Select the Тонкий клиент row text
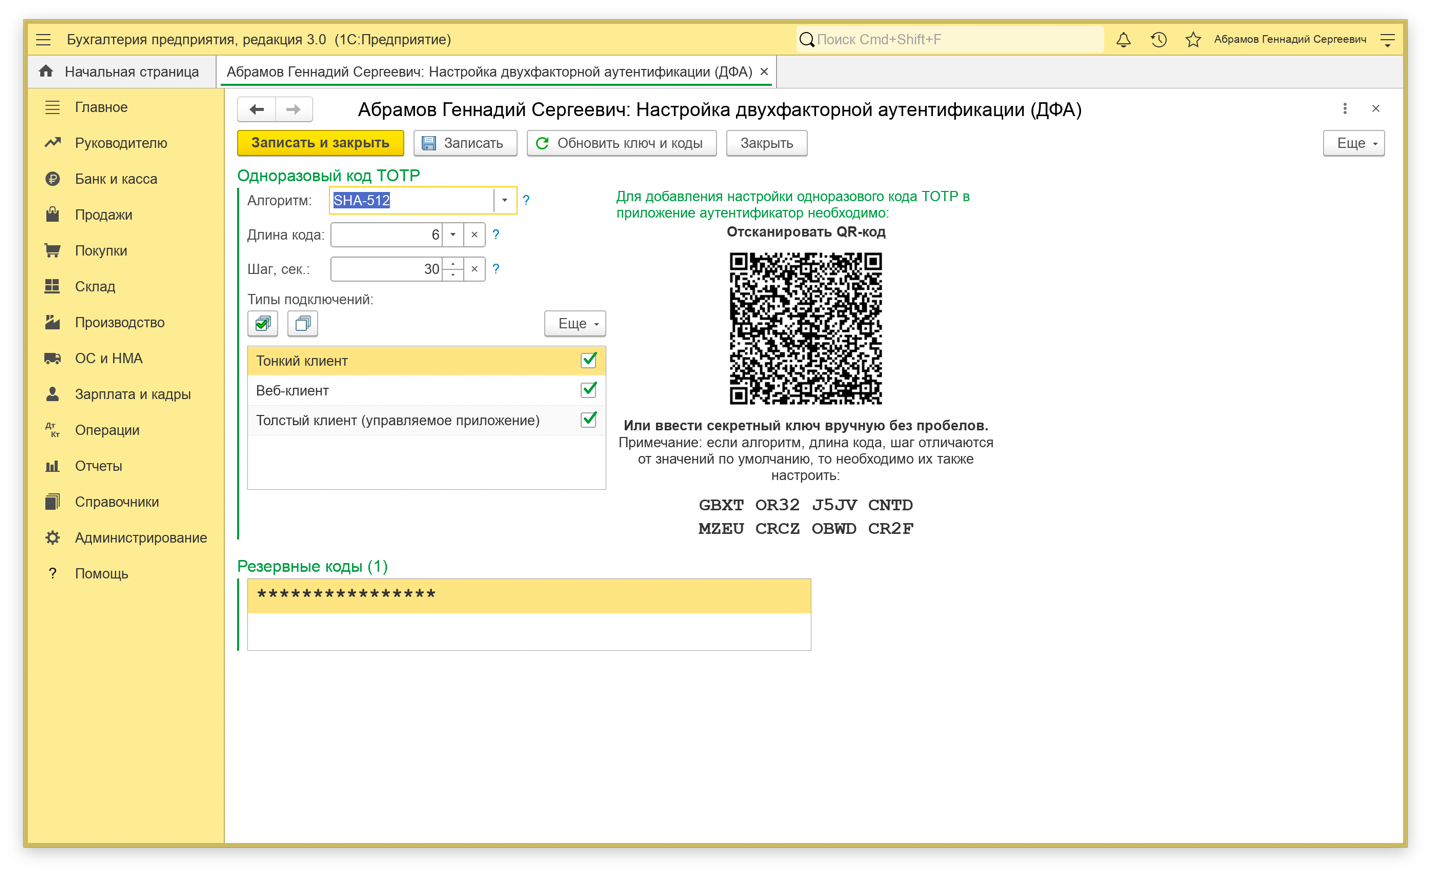The image size is (1431, 875). (302, 361)
